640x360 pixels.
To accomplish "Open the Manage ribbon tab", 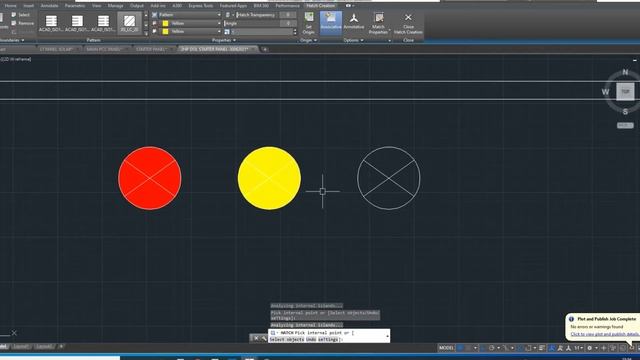I will pyautogui.click(x=116, y=6).
